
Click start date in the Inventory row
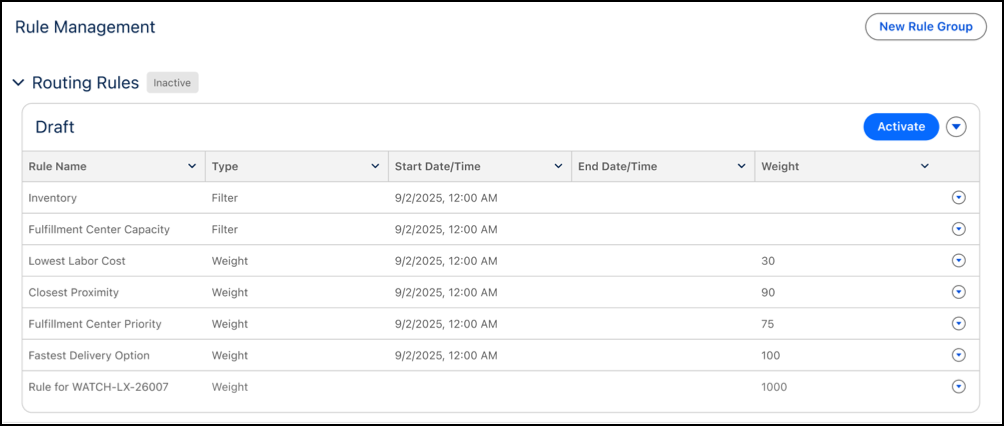446,198
